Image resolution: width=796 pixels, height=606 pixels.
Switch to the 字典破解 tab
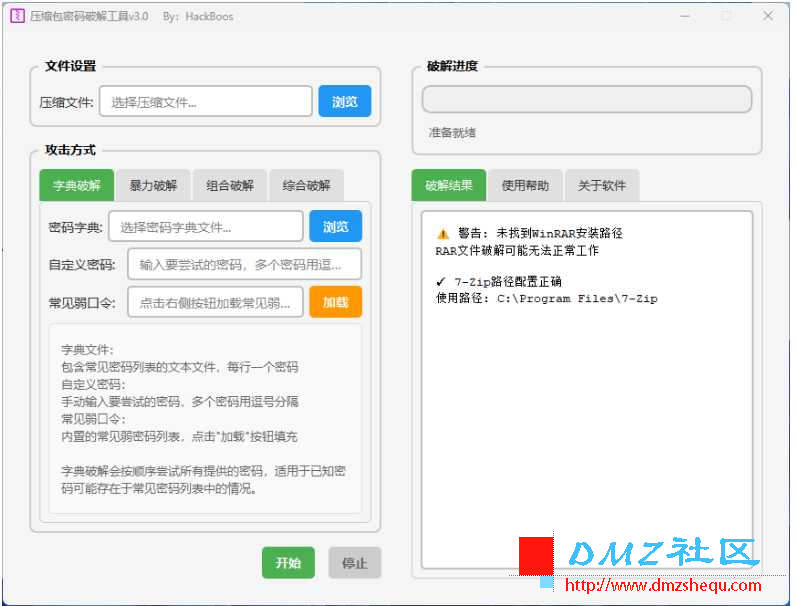coord(77,185)
